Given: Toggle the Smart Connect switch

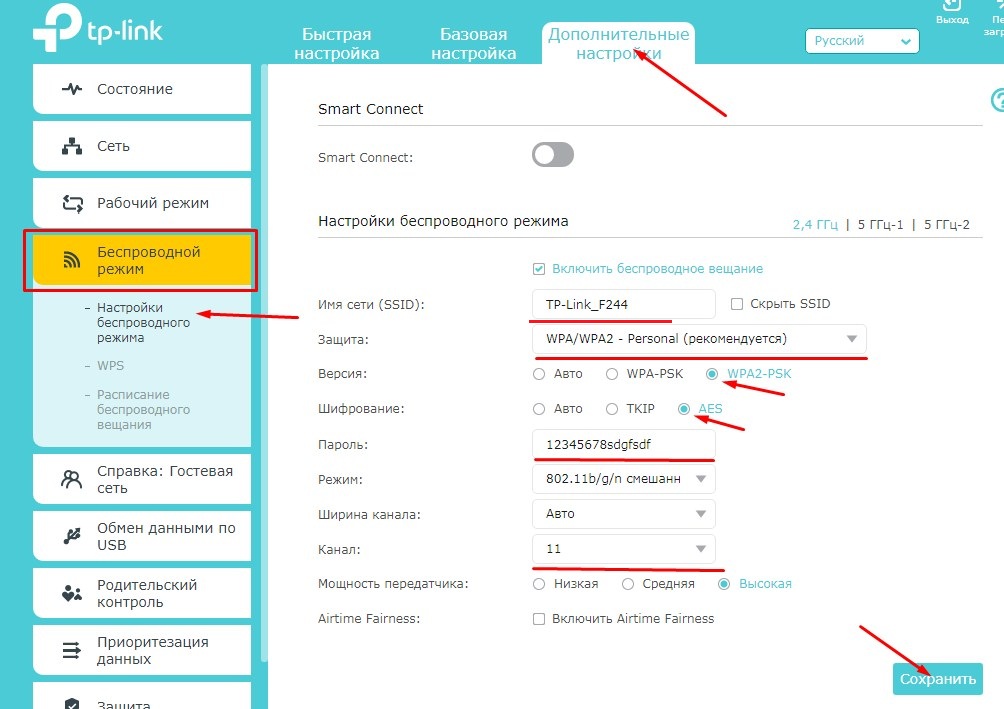Looking at the screenshot, I should pyautogui.click(x=553, y=155).
